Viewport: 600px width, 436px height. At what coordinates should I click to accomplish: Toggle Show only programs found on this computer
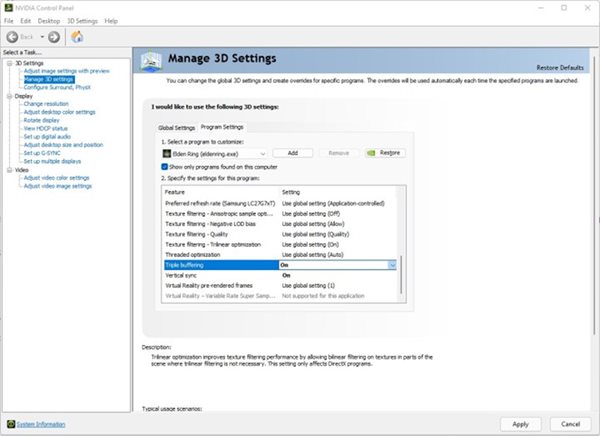(x=165, y=167)
